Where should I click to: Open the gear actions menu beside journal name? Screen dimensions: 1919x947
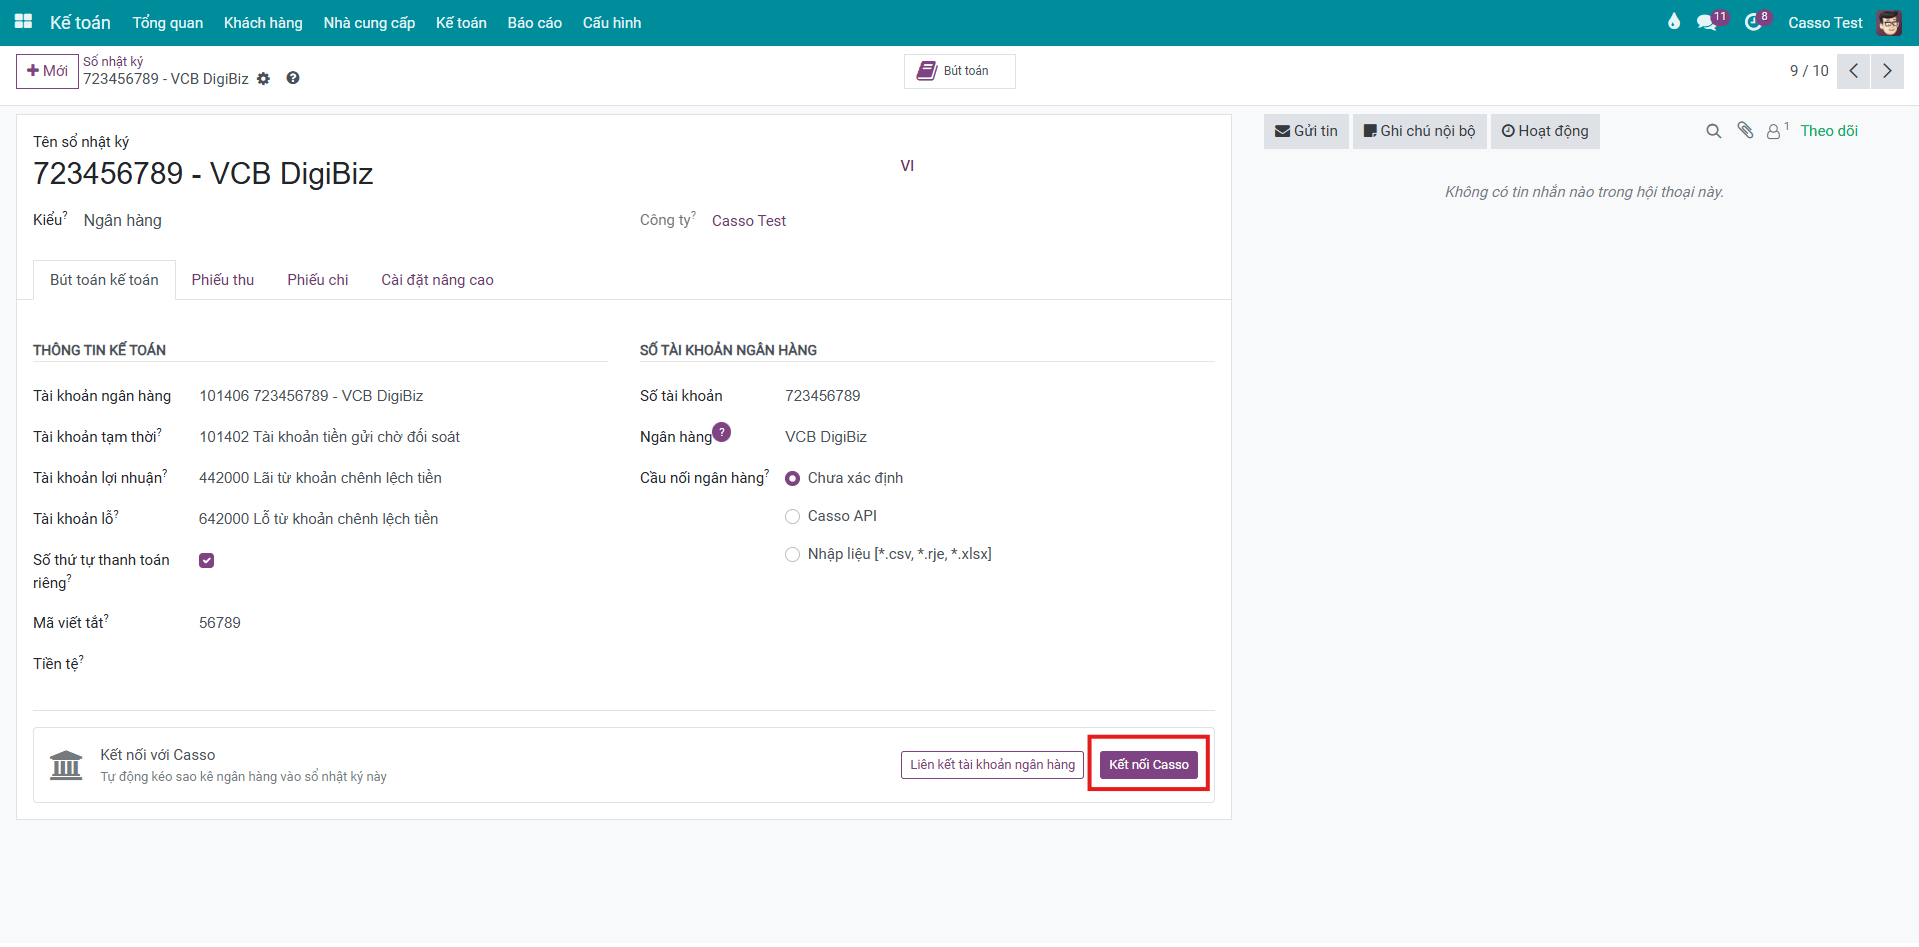tap(263, 79)
